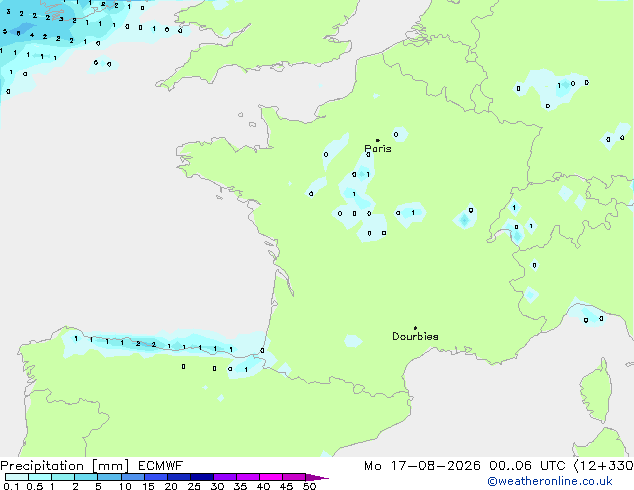
Task: Select the 25–30 mm navy legend swatch
Action: [202, 477]
